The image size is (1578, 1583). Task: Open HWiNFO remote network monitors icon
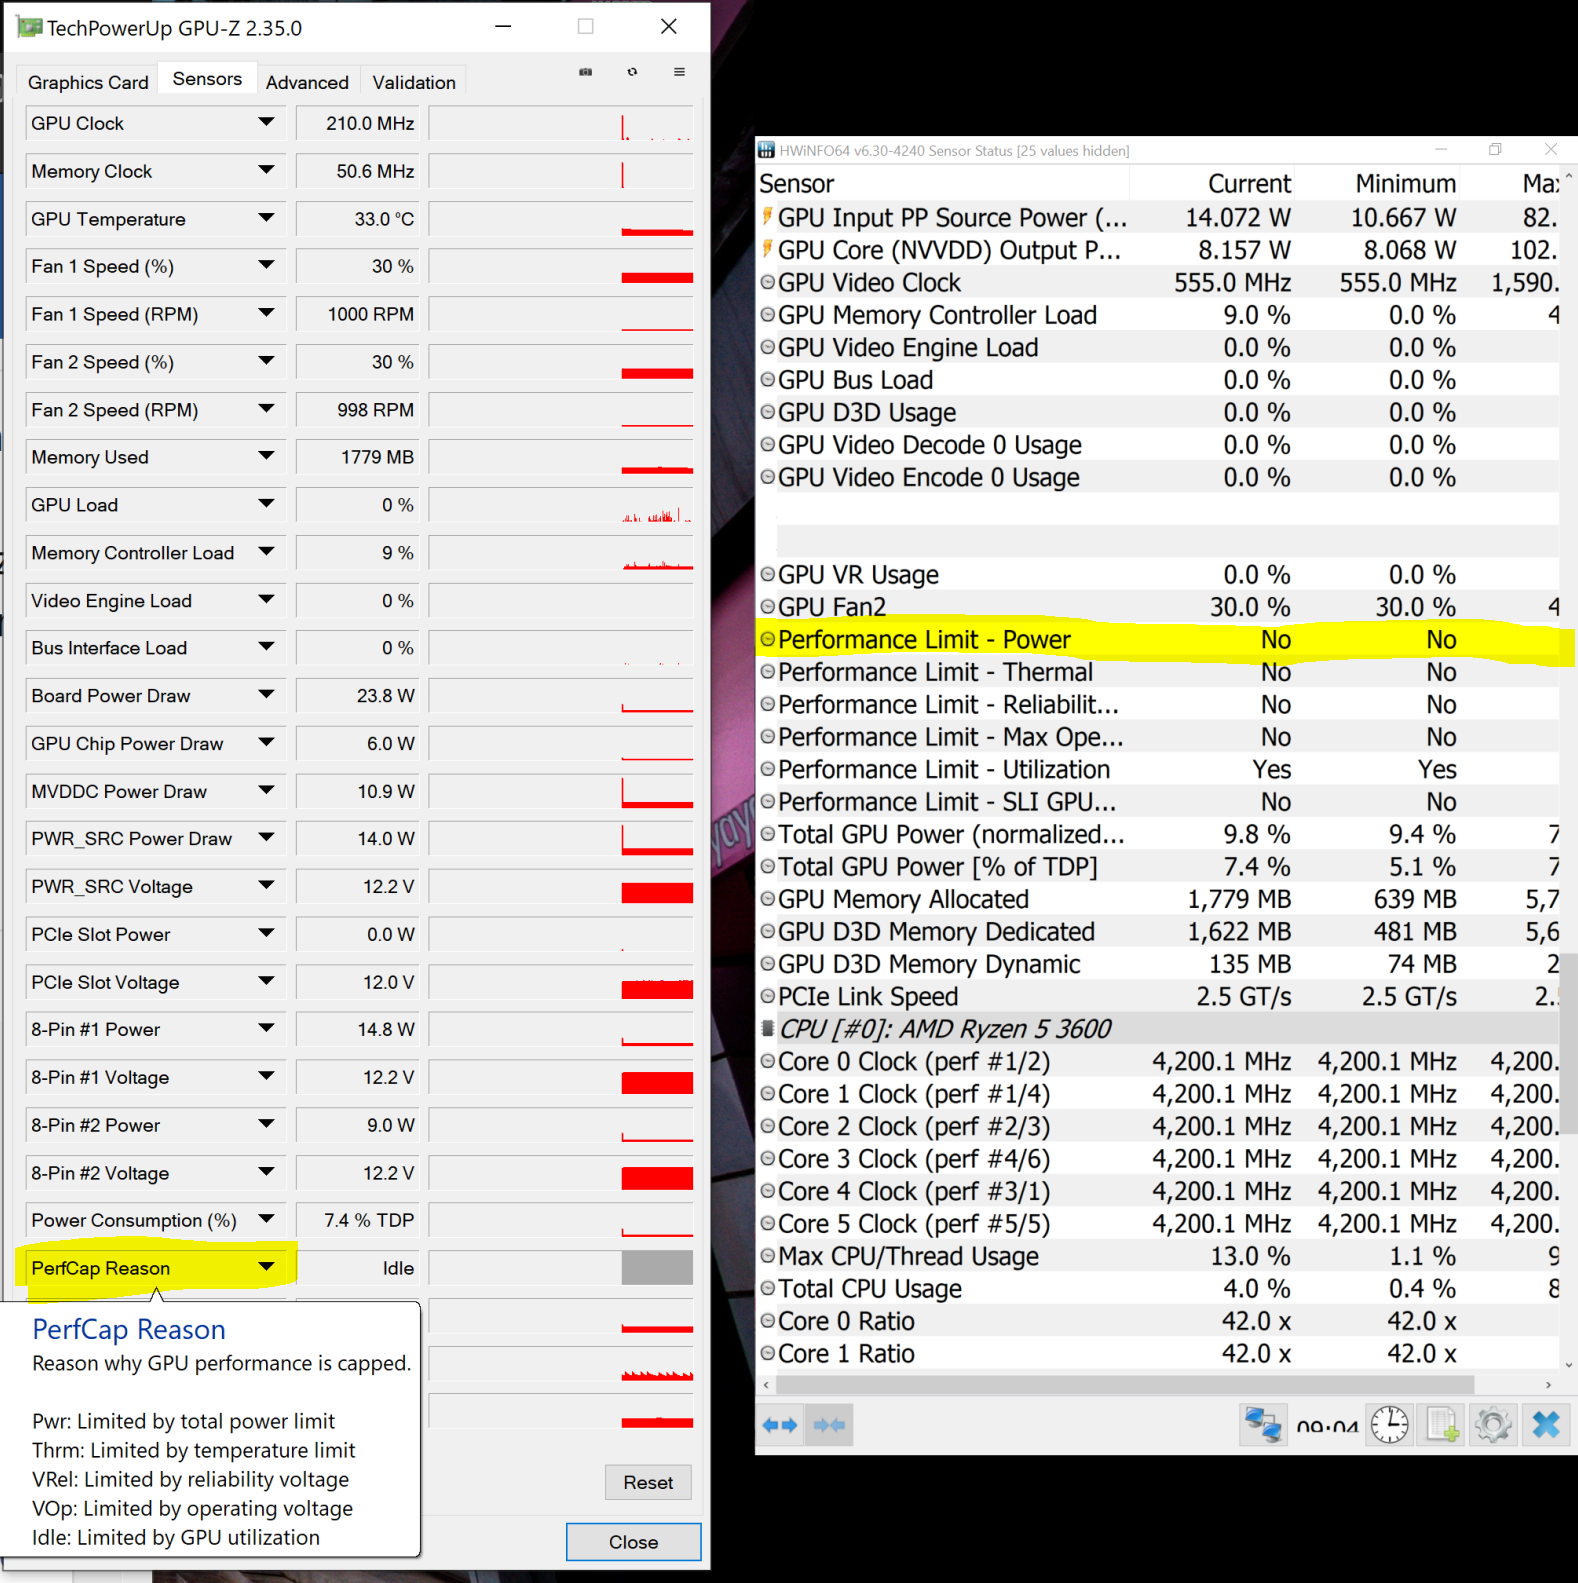coord(1263,1425)
